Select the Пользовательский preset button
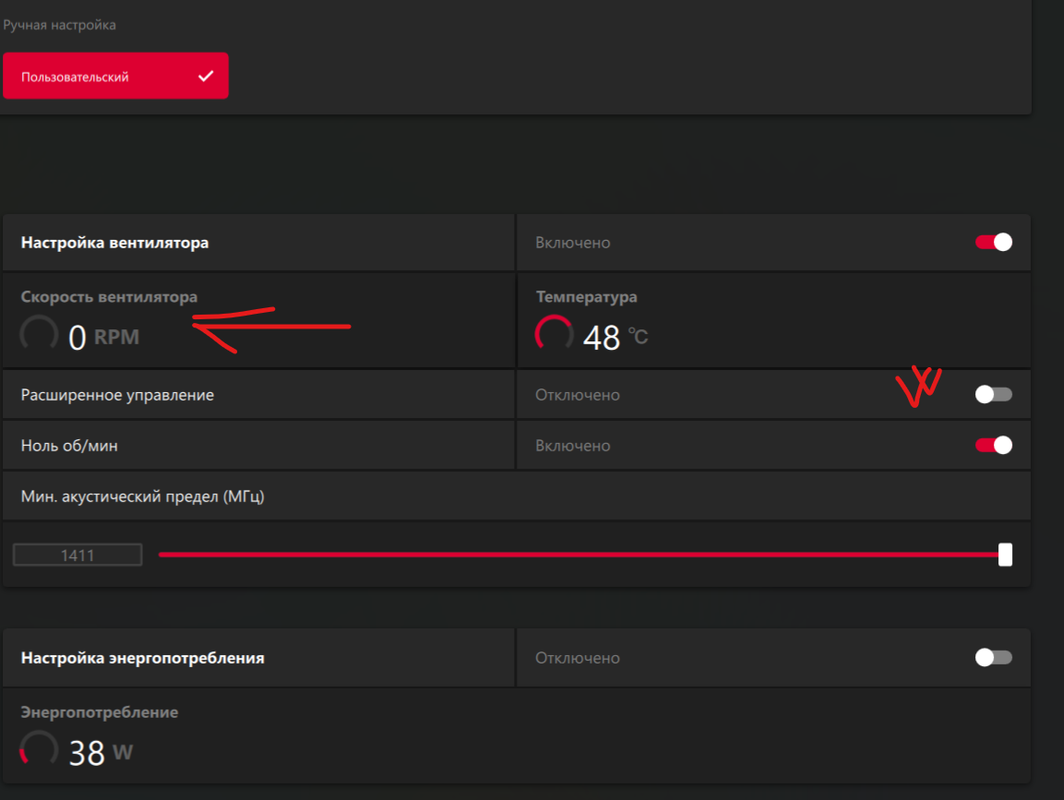This screenshot has width=1064, height=800. [115, 75]
